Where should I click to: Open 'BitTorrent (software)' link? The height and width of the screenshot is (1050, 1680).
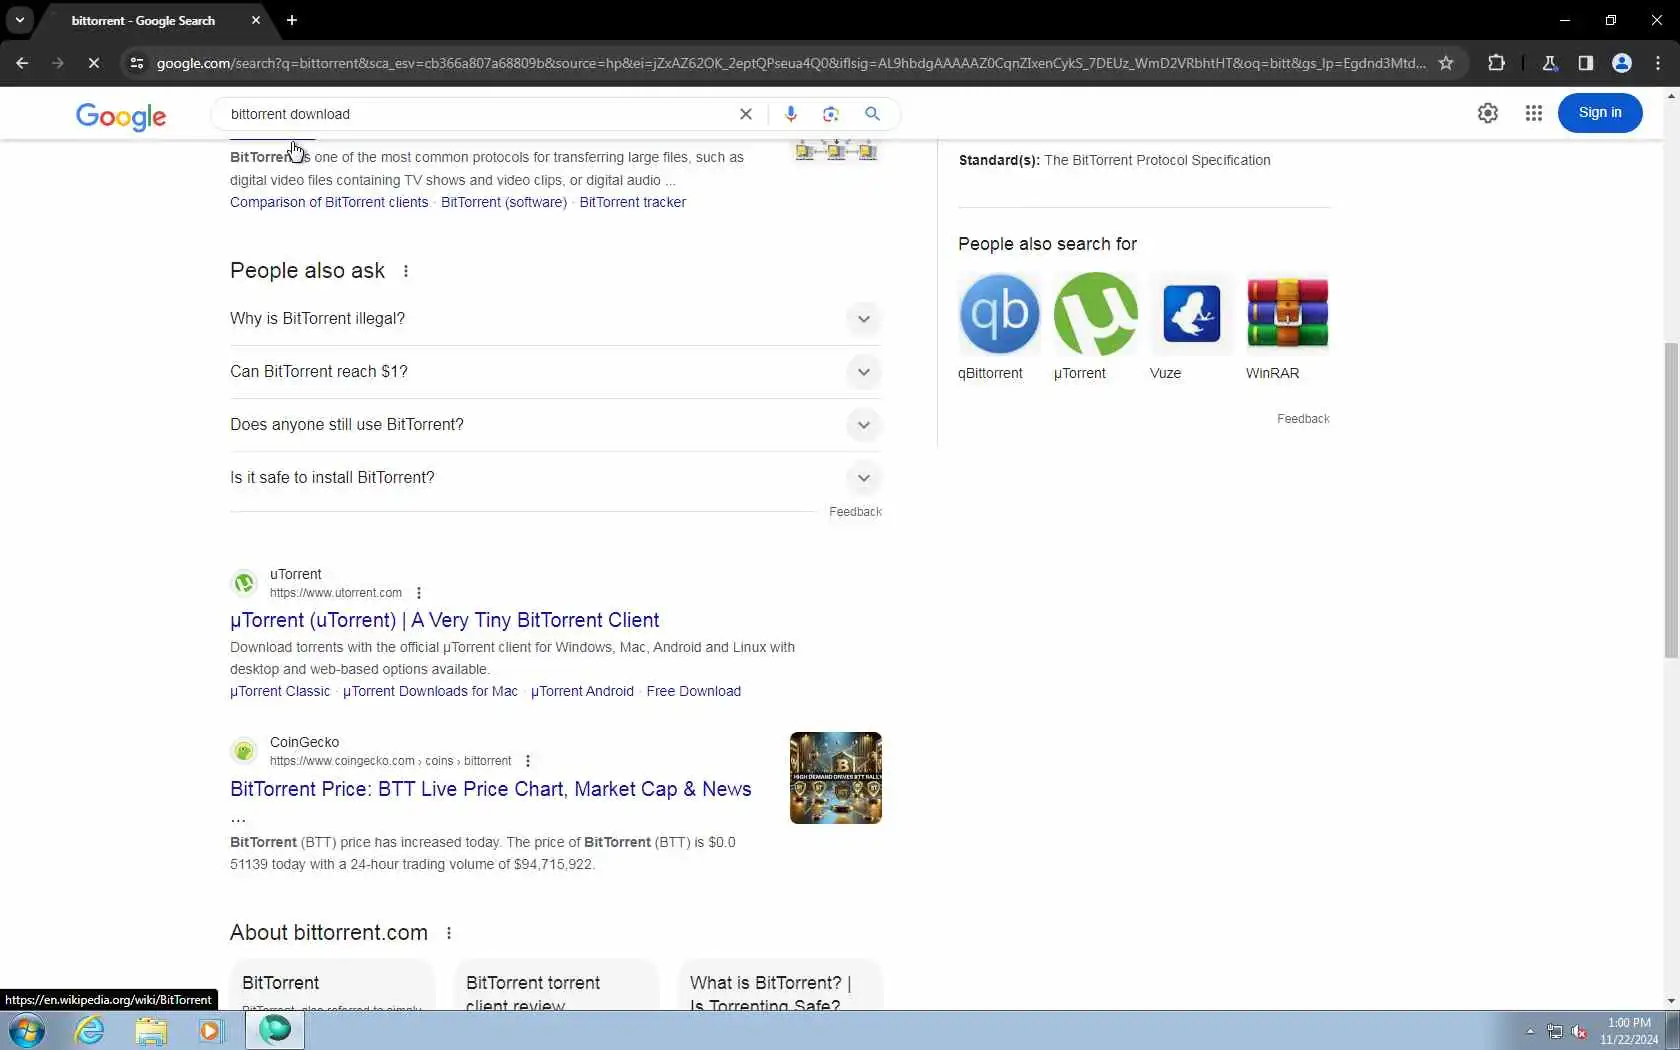(x=504, y=202)
